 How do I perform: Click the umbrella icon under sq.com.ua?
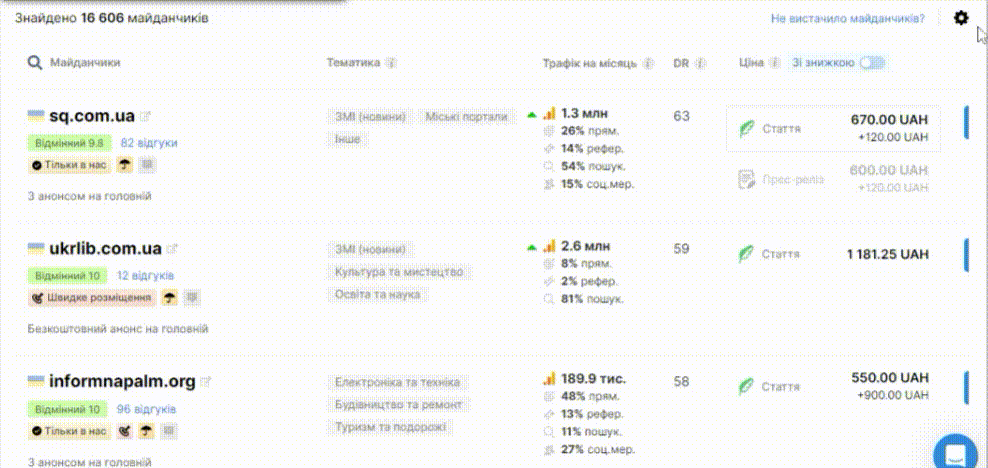[125, 164]
